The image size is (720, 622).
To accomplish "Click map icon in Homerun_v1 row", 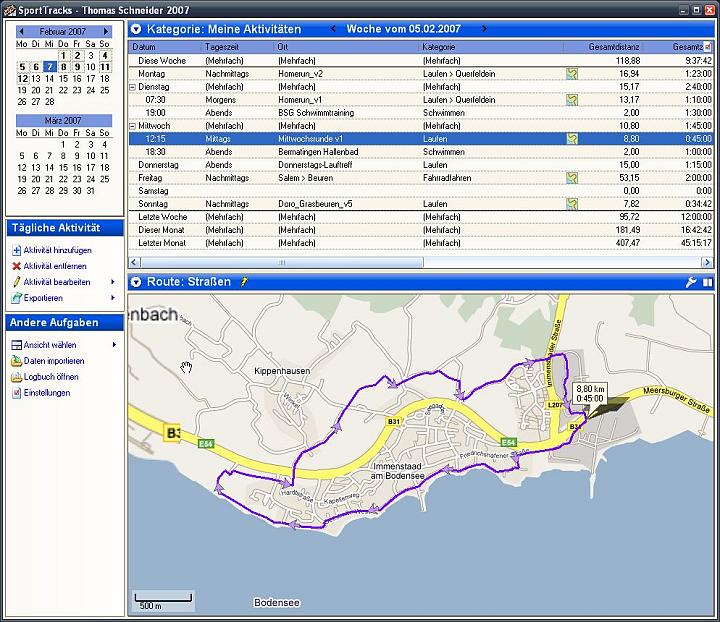I will 572,100.
